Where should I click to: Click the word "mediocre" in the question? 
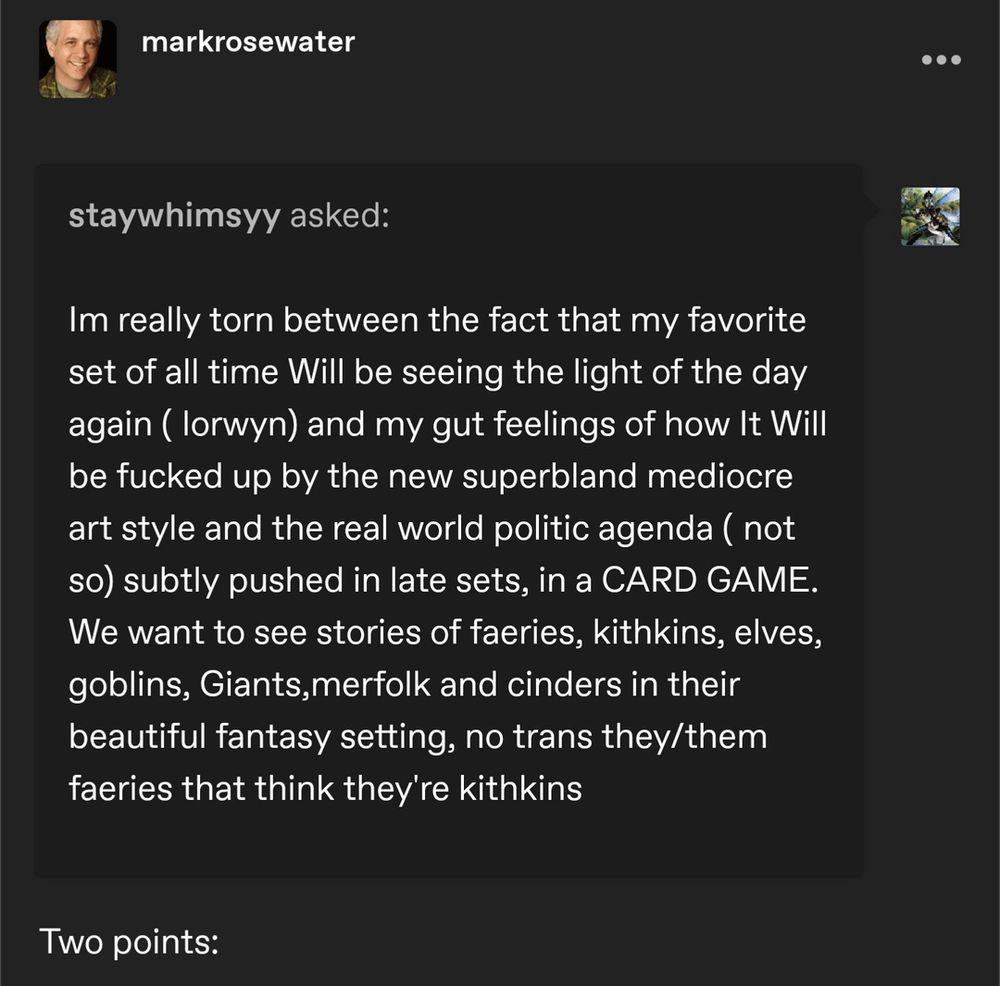click(720, 476)
